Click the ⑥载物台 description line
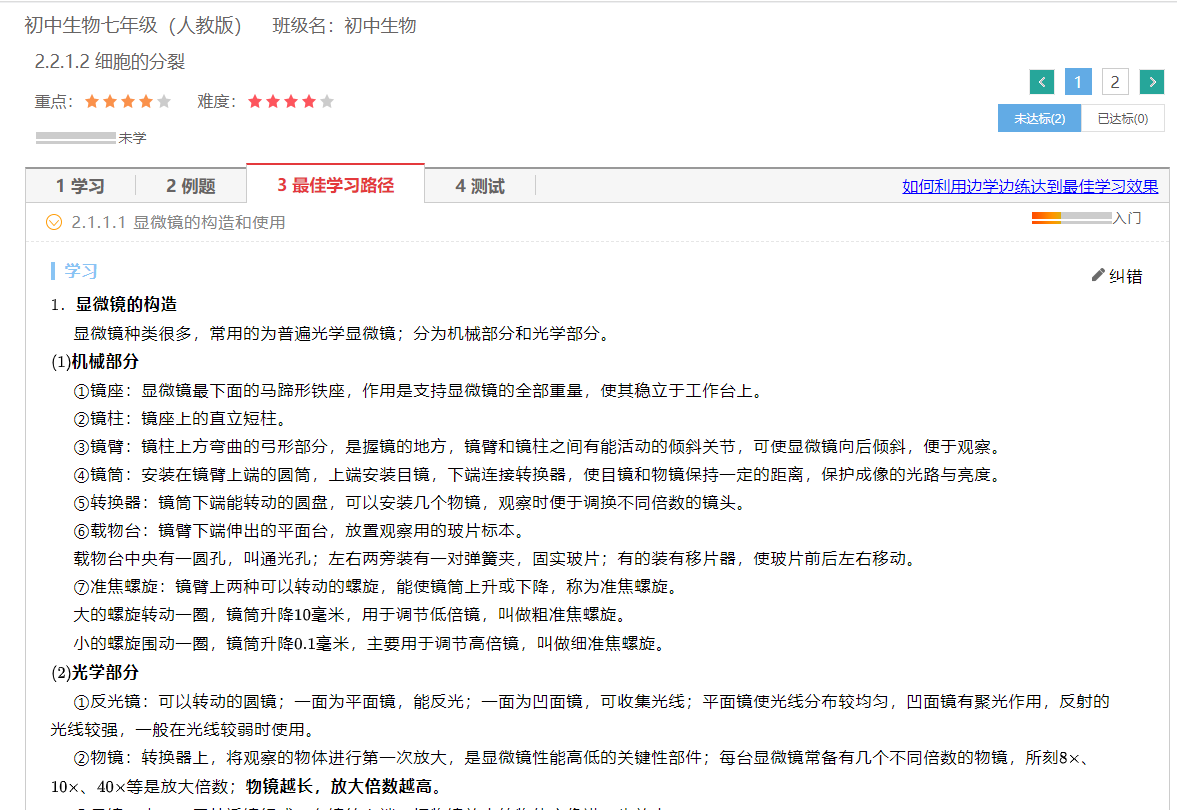1177x810 pixels. point(302,531)
